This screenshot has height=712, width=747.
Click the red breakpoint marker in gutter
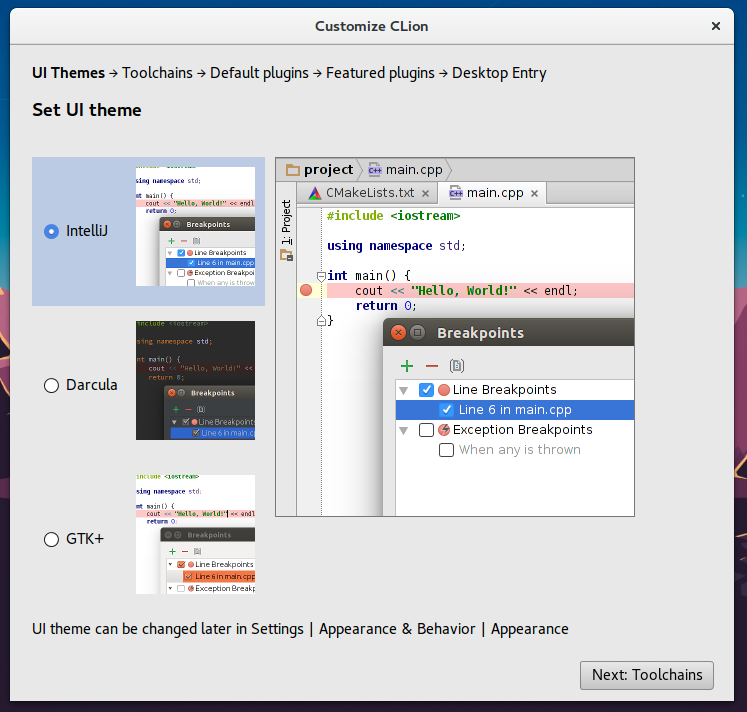click(306, 290)
